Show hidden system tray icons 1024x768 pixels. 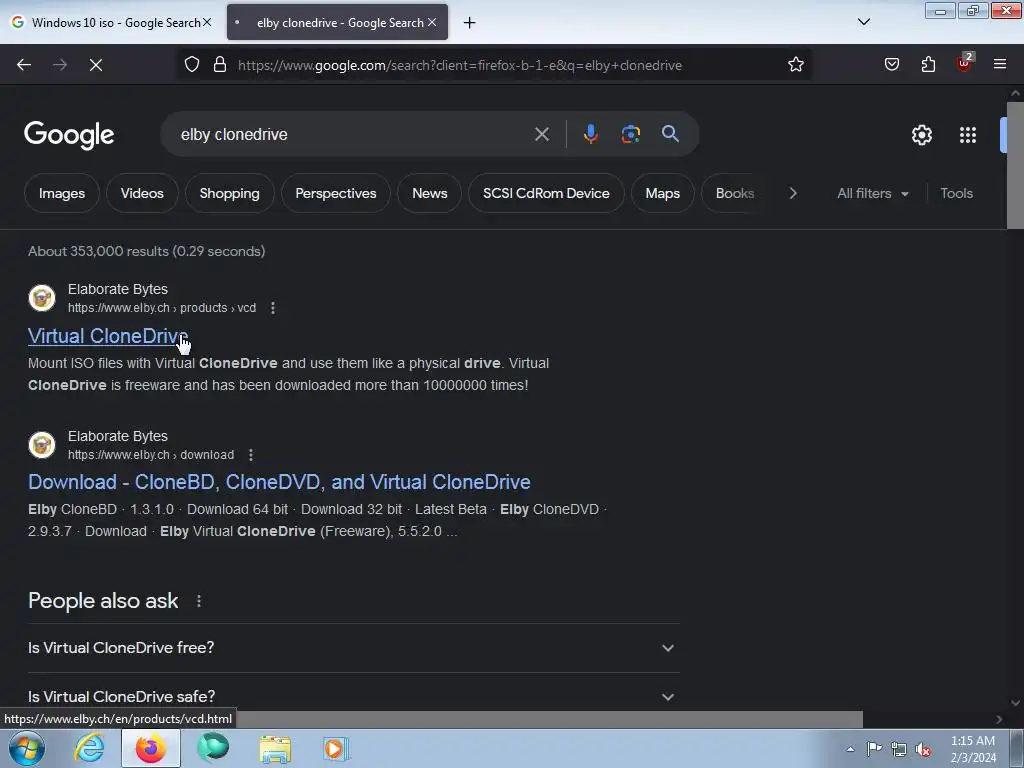tap(850, 750)
